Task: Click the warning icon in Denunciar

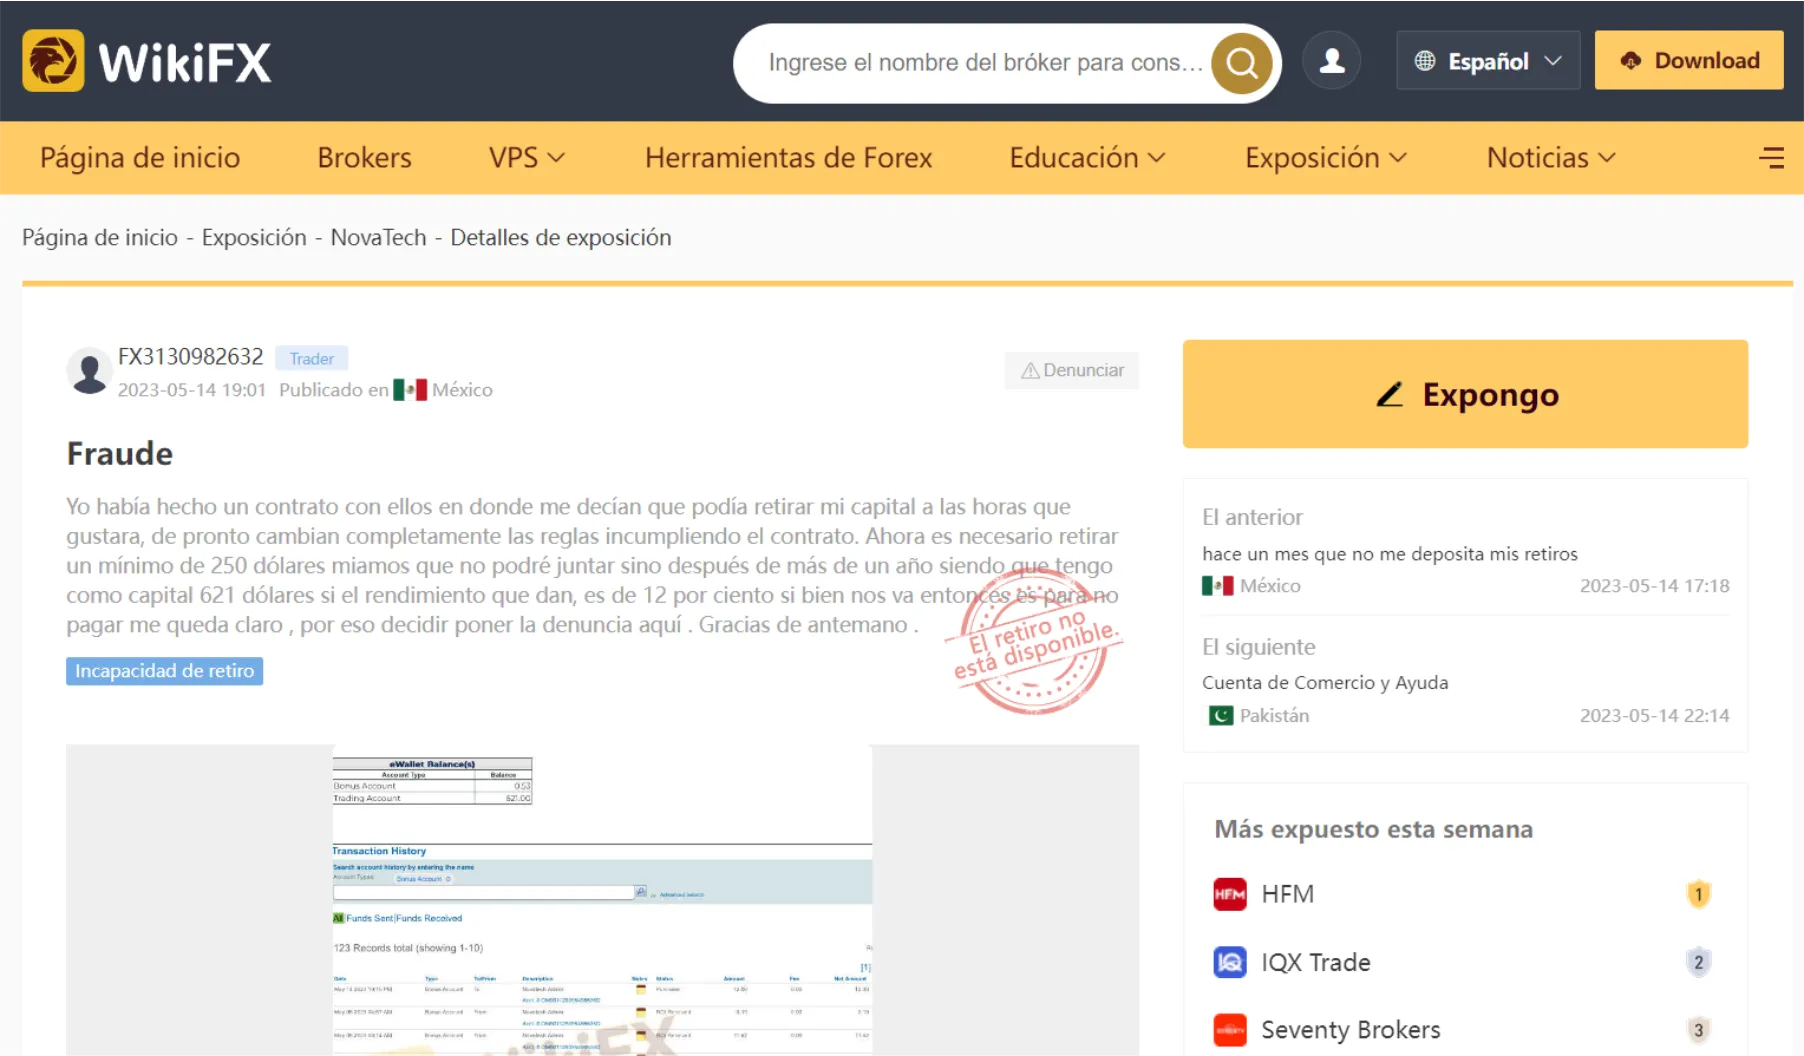Action: 1030,371
